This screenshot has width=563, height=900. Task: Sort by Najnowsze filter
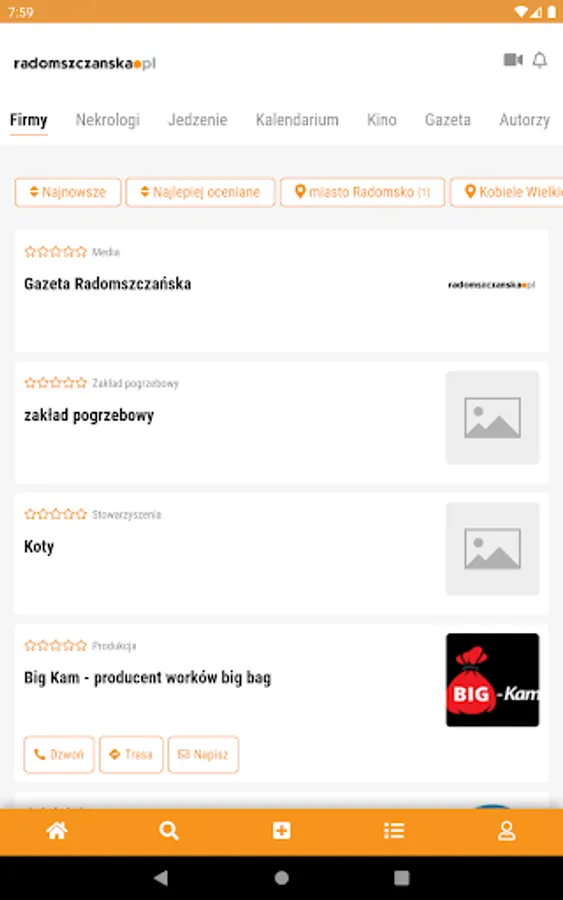click(68, 192)
